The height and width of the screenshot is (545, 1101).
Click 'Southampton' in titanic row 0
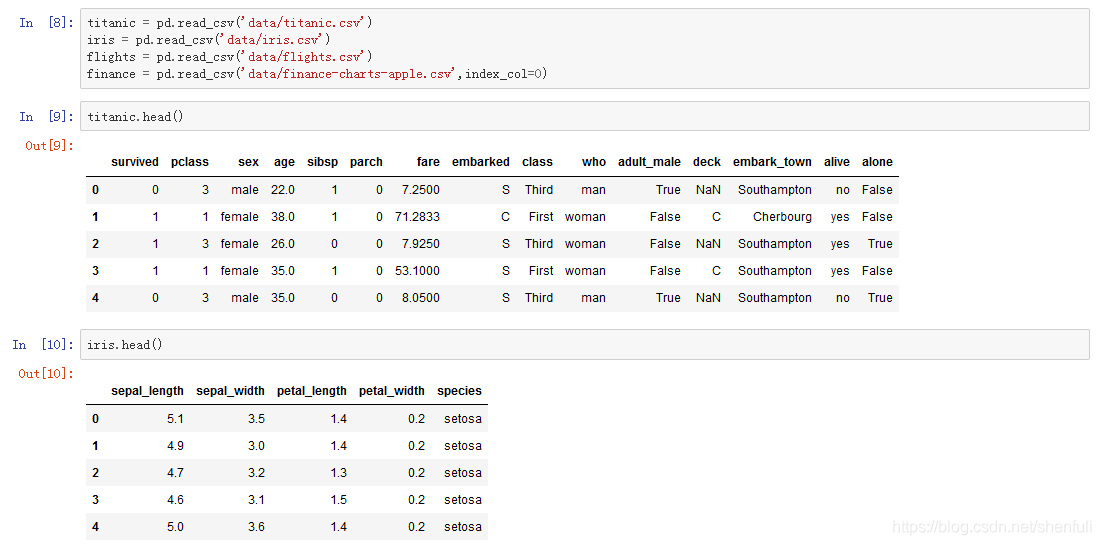(x=774, y=190)
